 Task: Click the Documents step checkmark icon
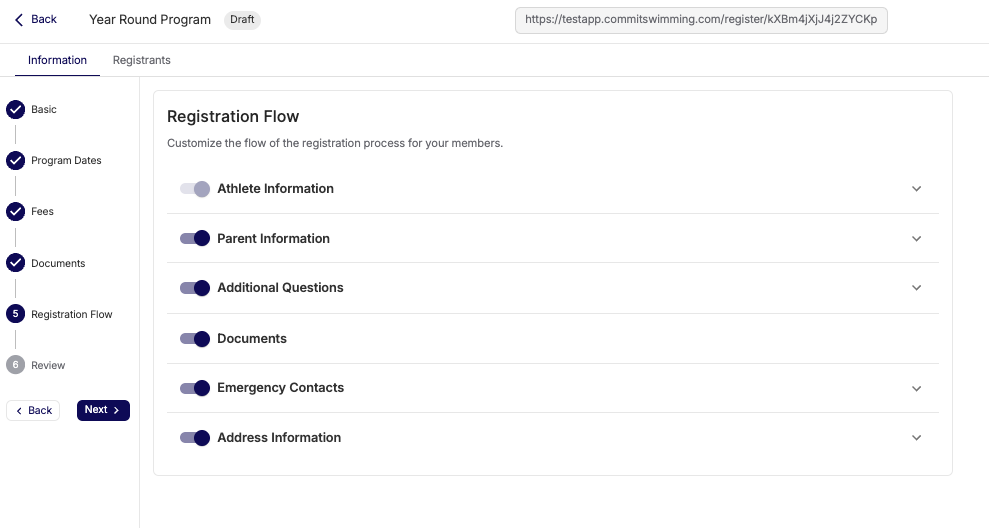click(16, 263)
